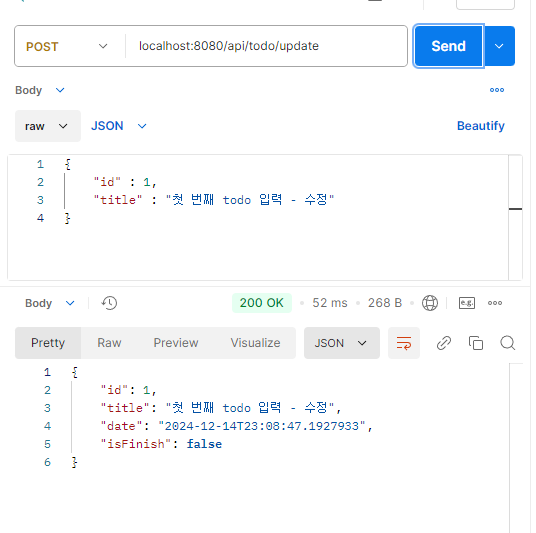Screen dimensions: 536x533
Task: Switch to Raw response view
Action: click(x=109, y=343)
